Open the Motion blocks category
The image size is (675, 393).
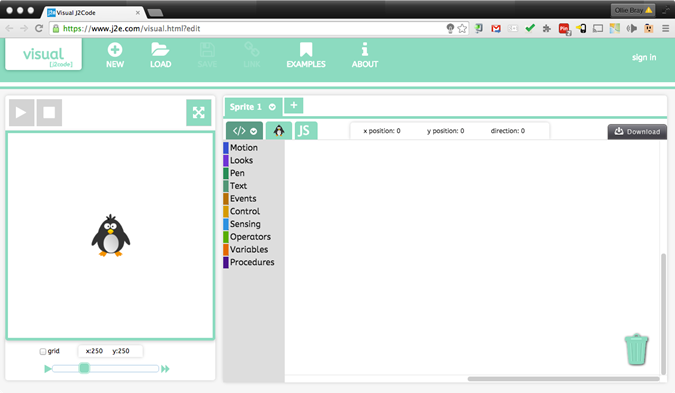coord(244,148)
